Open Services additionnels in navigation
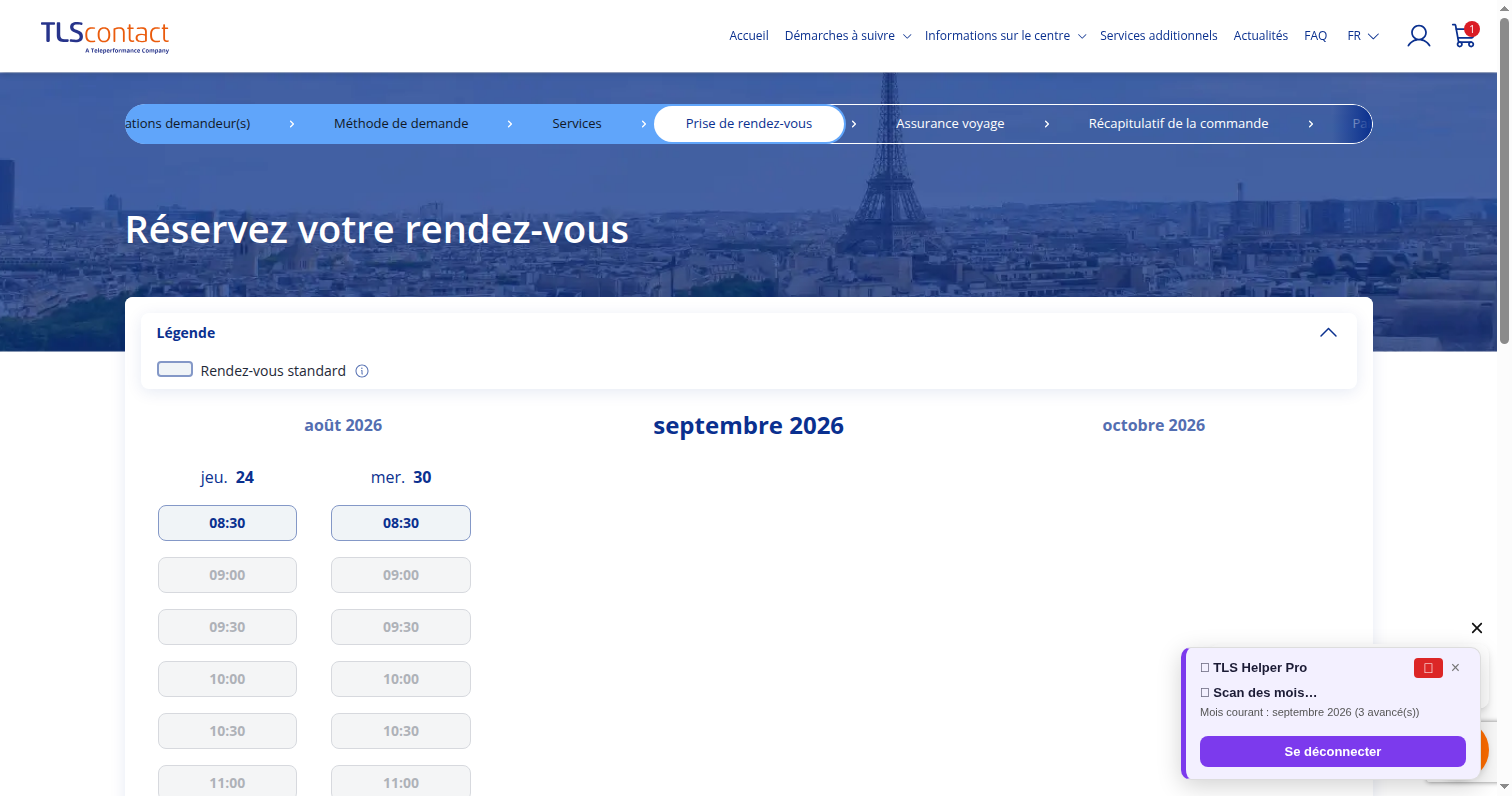1512x796 pixels. [1158, 36]
